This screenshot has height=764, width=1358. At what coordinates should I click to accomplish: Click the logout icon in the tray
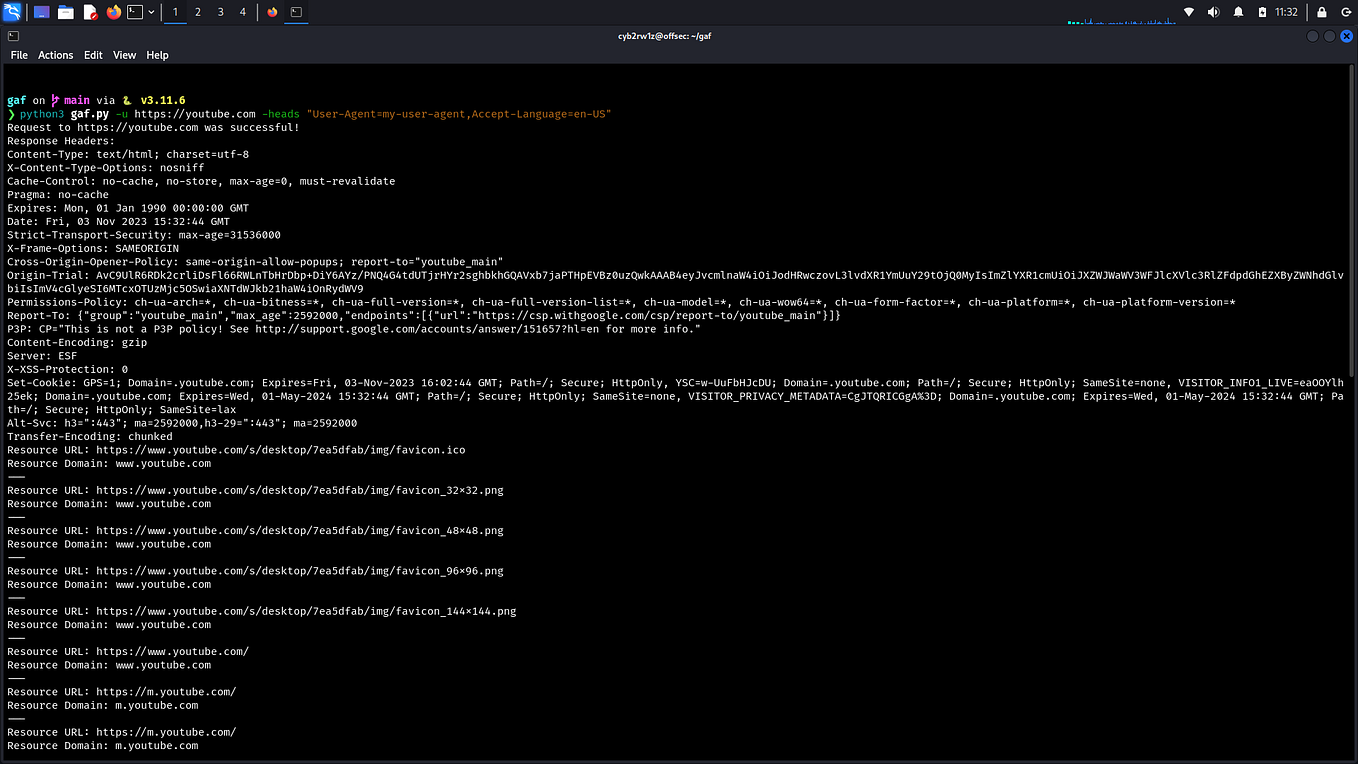(1347, 12)
